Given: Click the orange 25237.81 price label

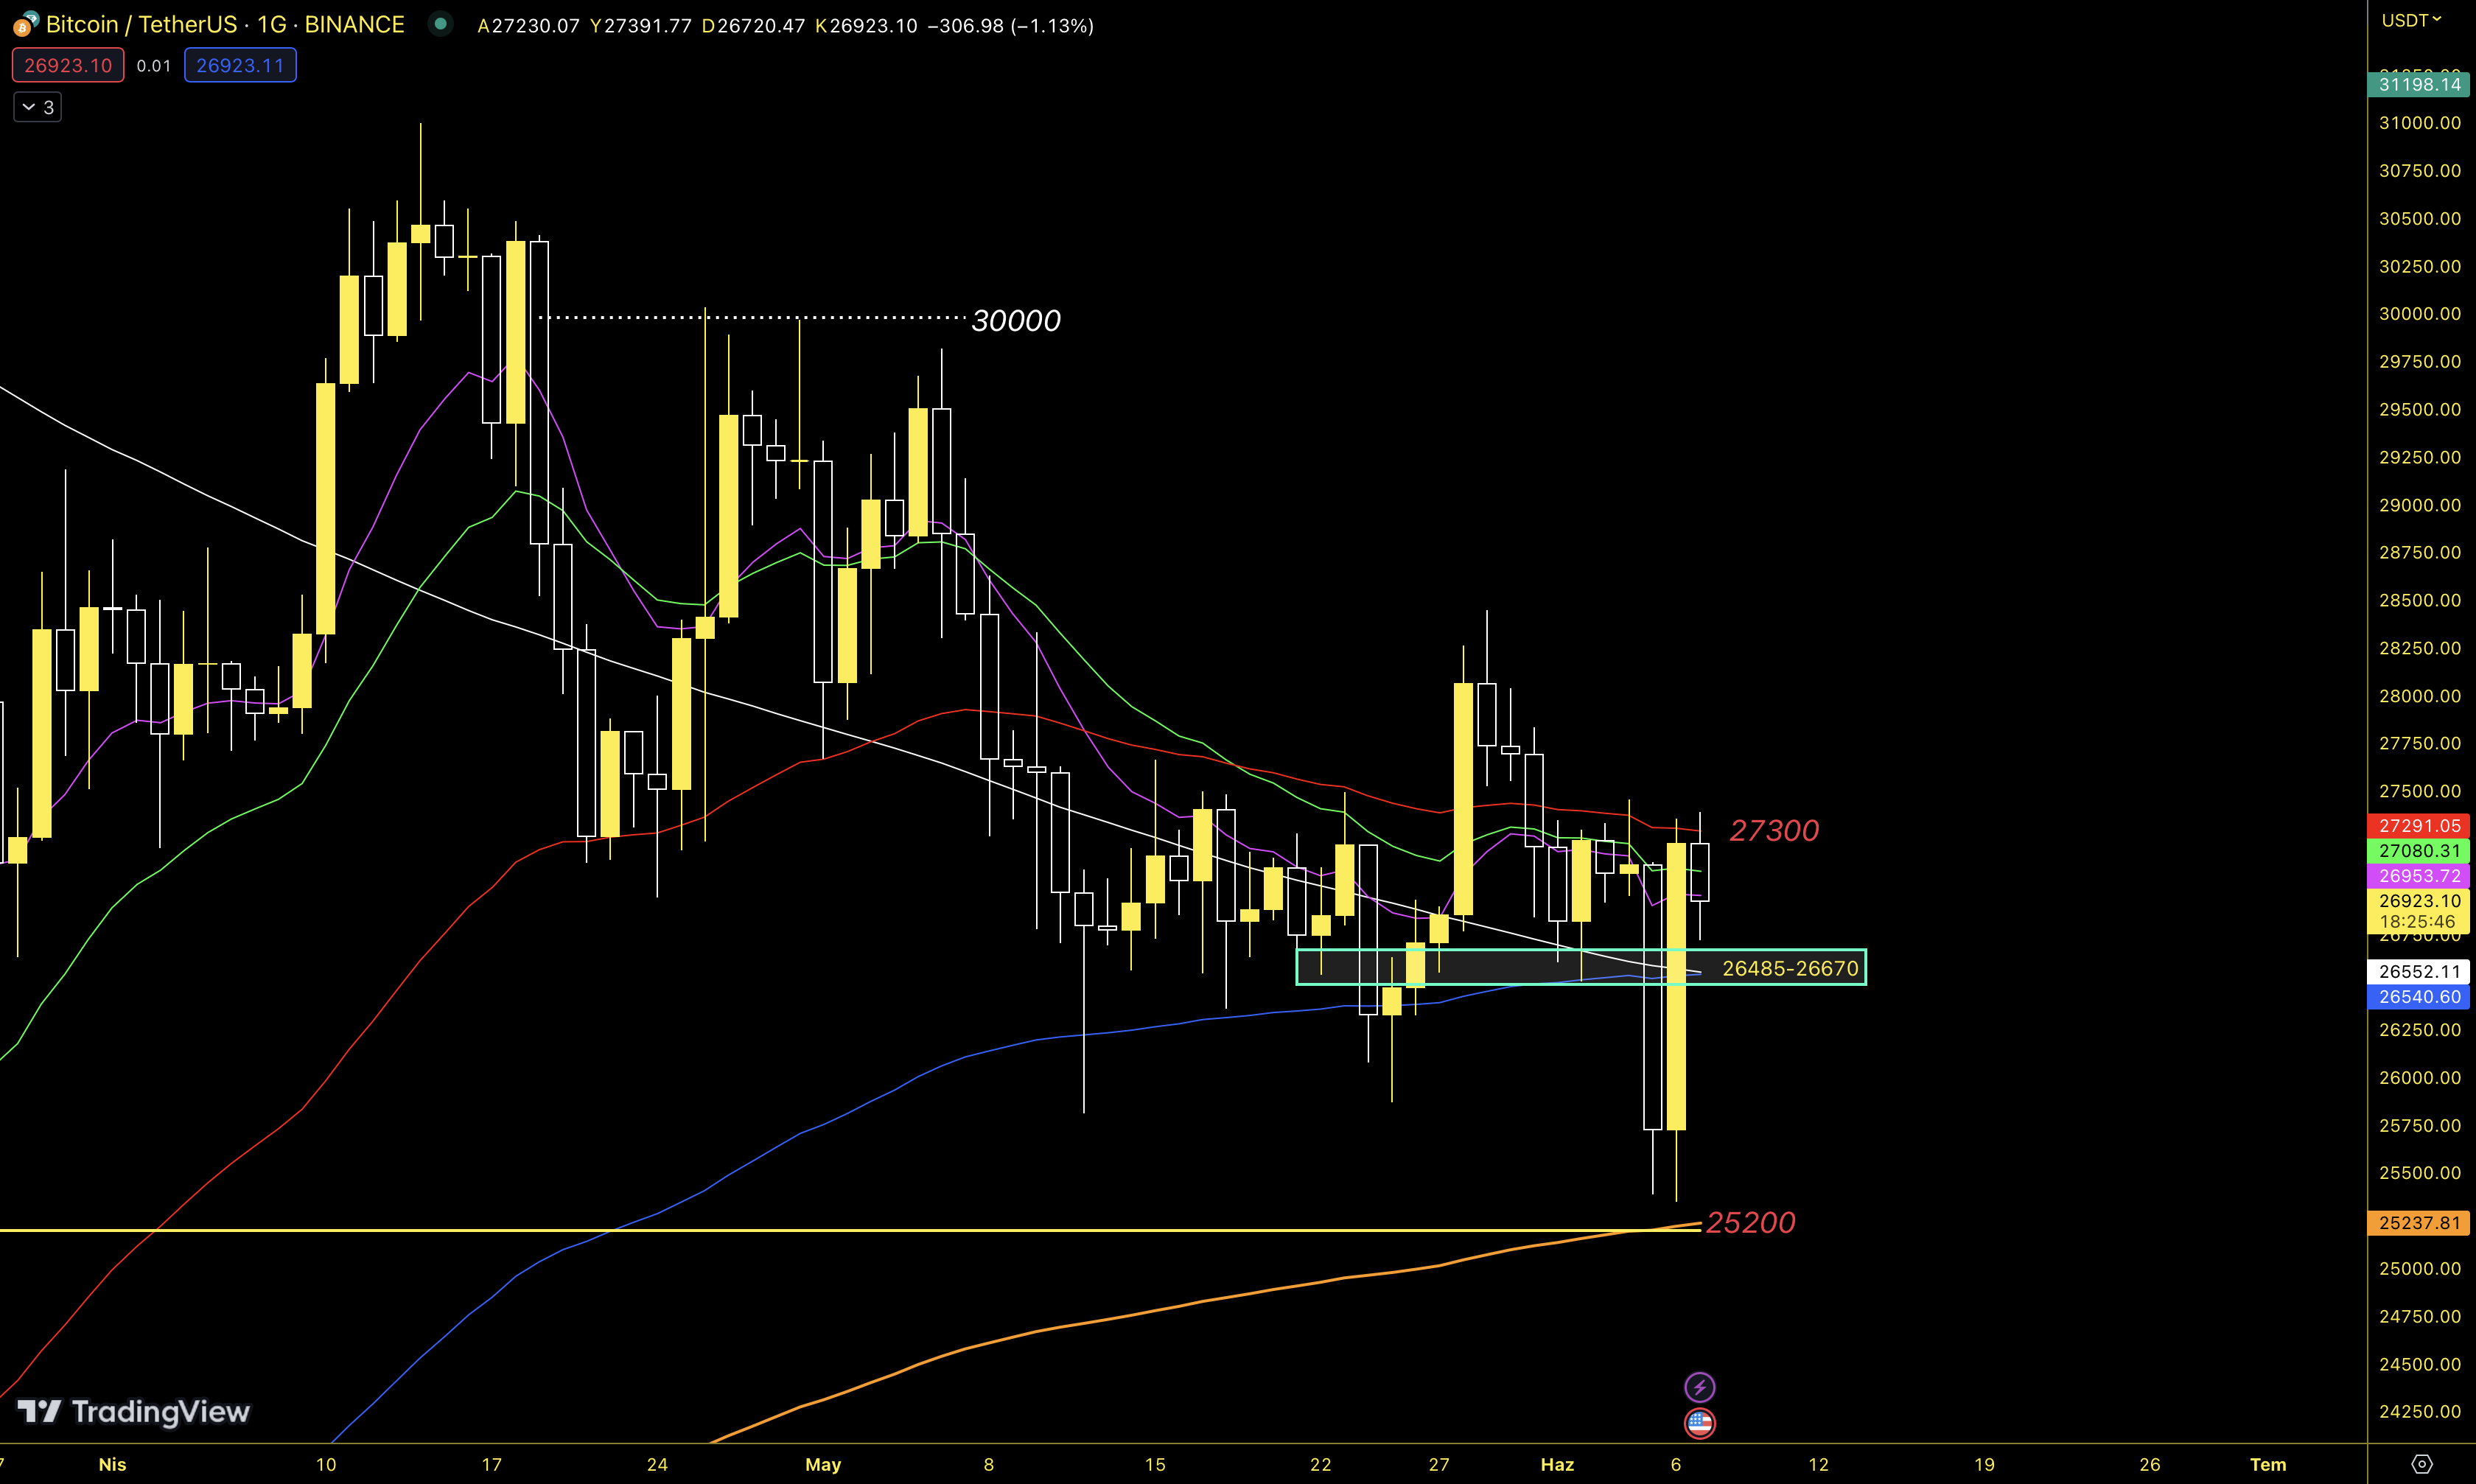Looking at the screenshot, I should (2419, 1223).
